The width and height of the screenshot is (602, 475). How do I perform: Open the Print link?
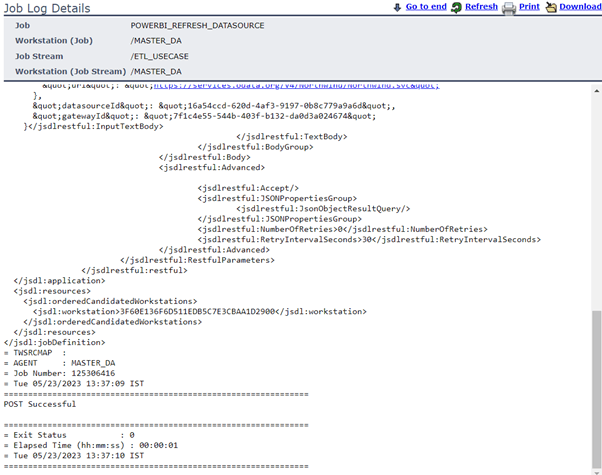pos(529,7)
